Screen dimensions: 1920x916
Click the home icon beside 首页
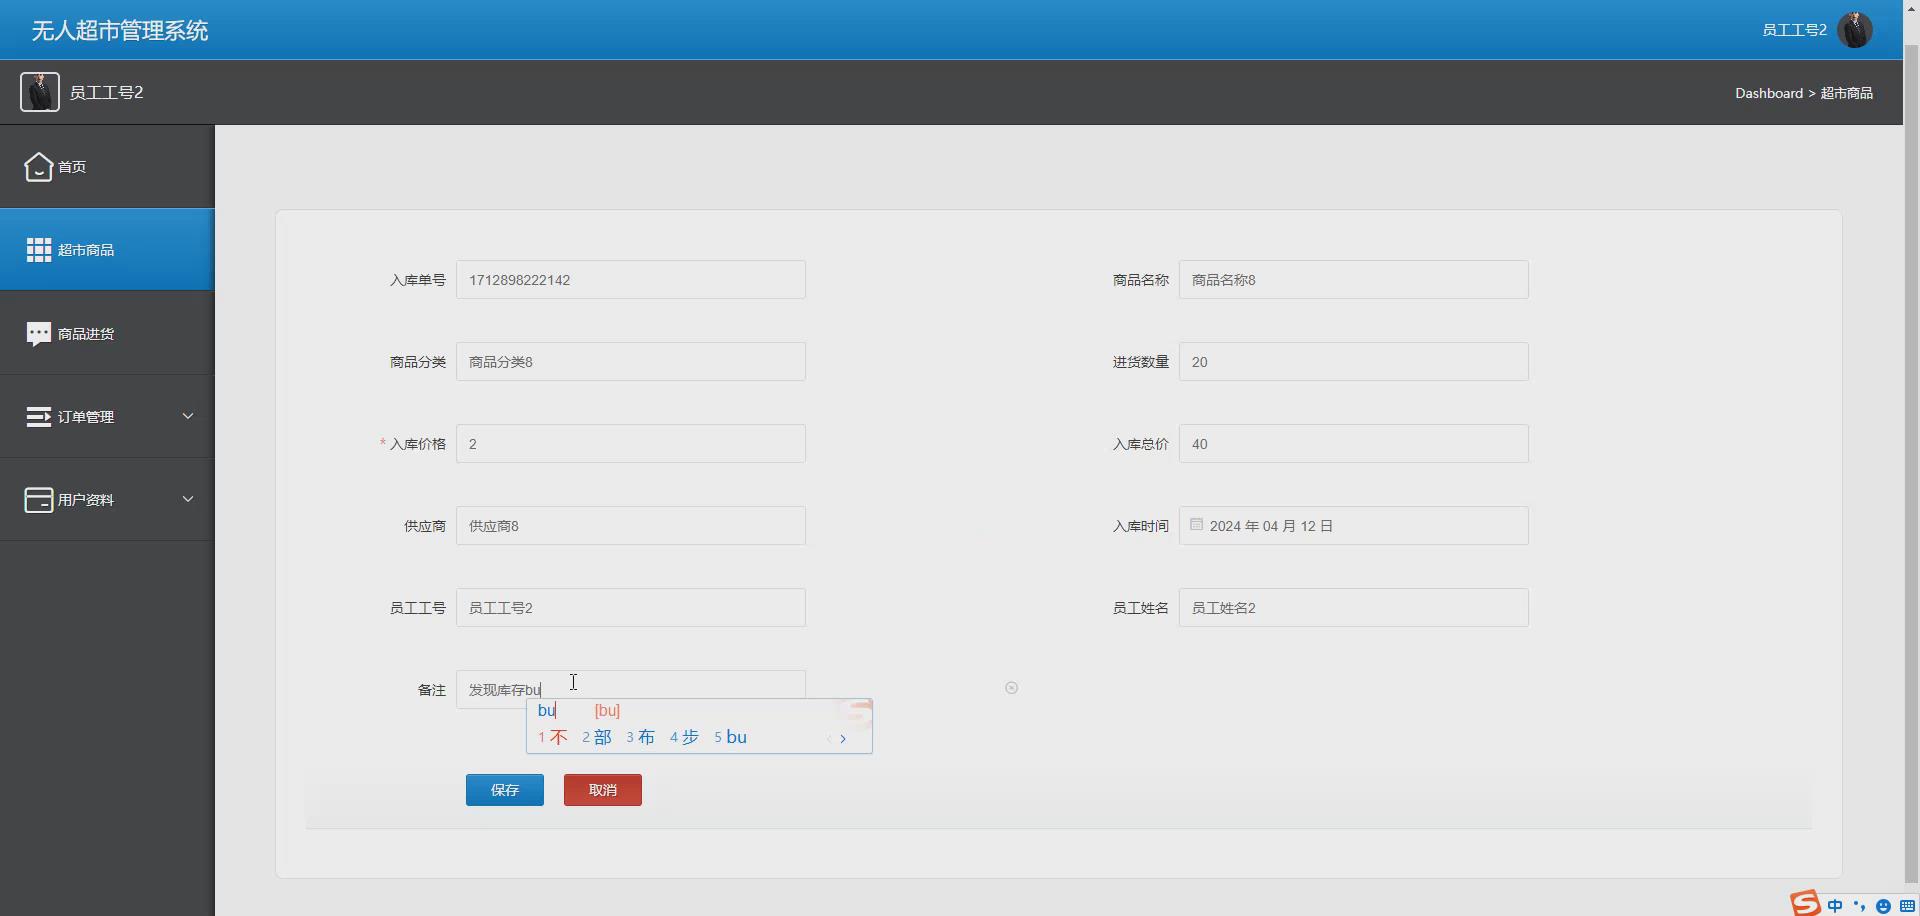(38, 167)
